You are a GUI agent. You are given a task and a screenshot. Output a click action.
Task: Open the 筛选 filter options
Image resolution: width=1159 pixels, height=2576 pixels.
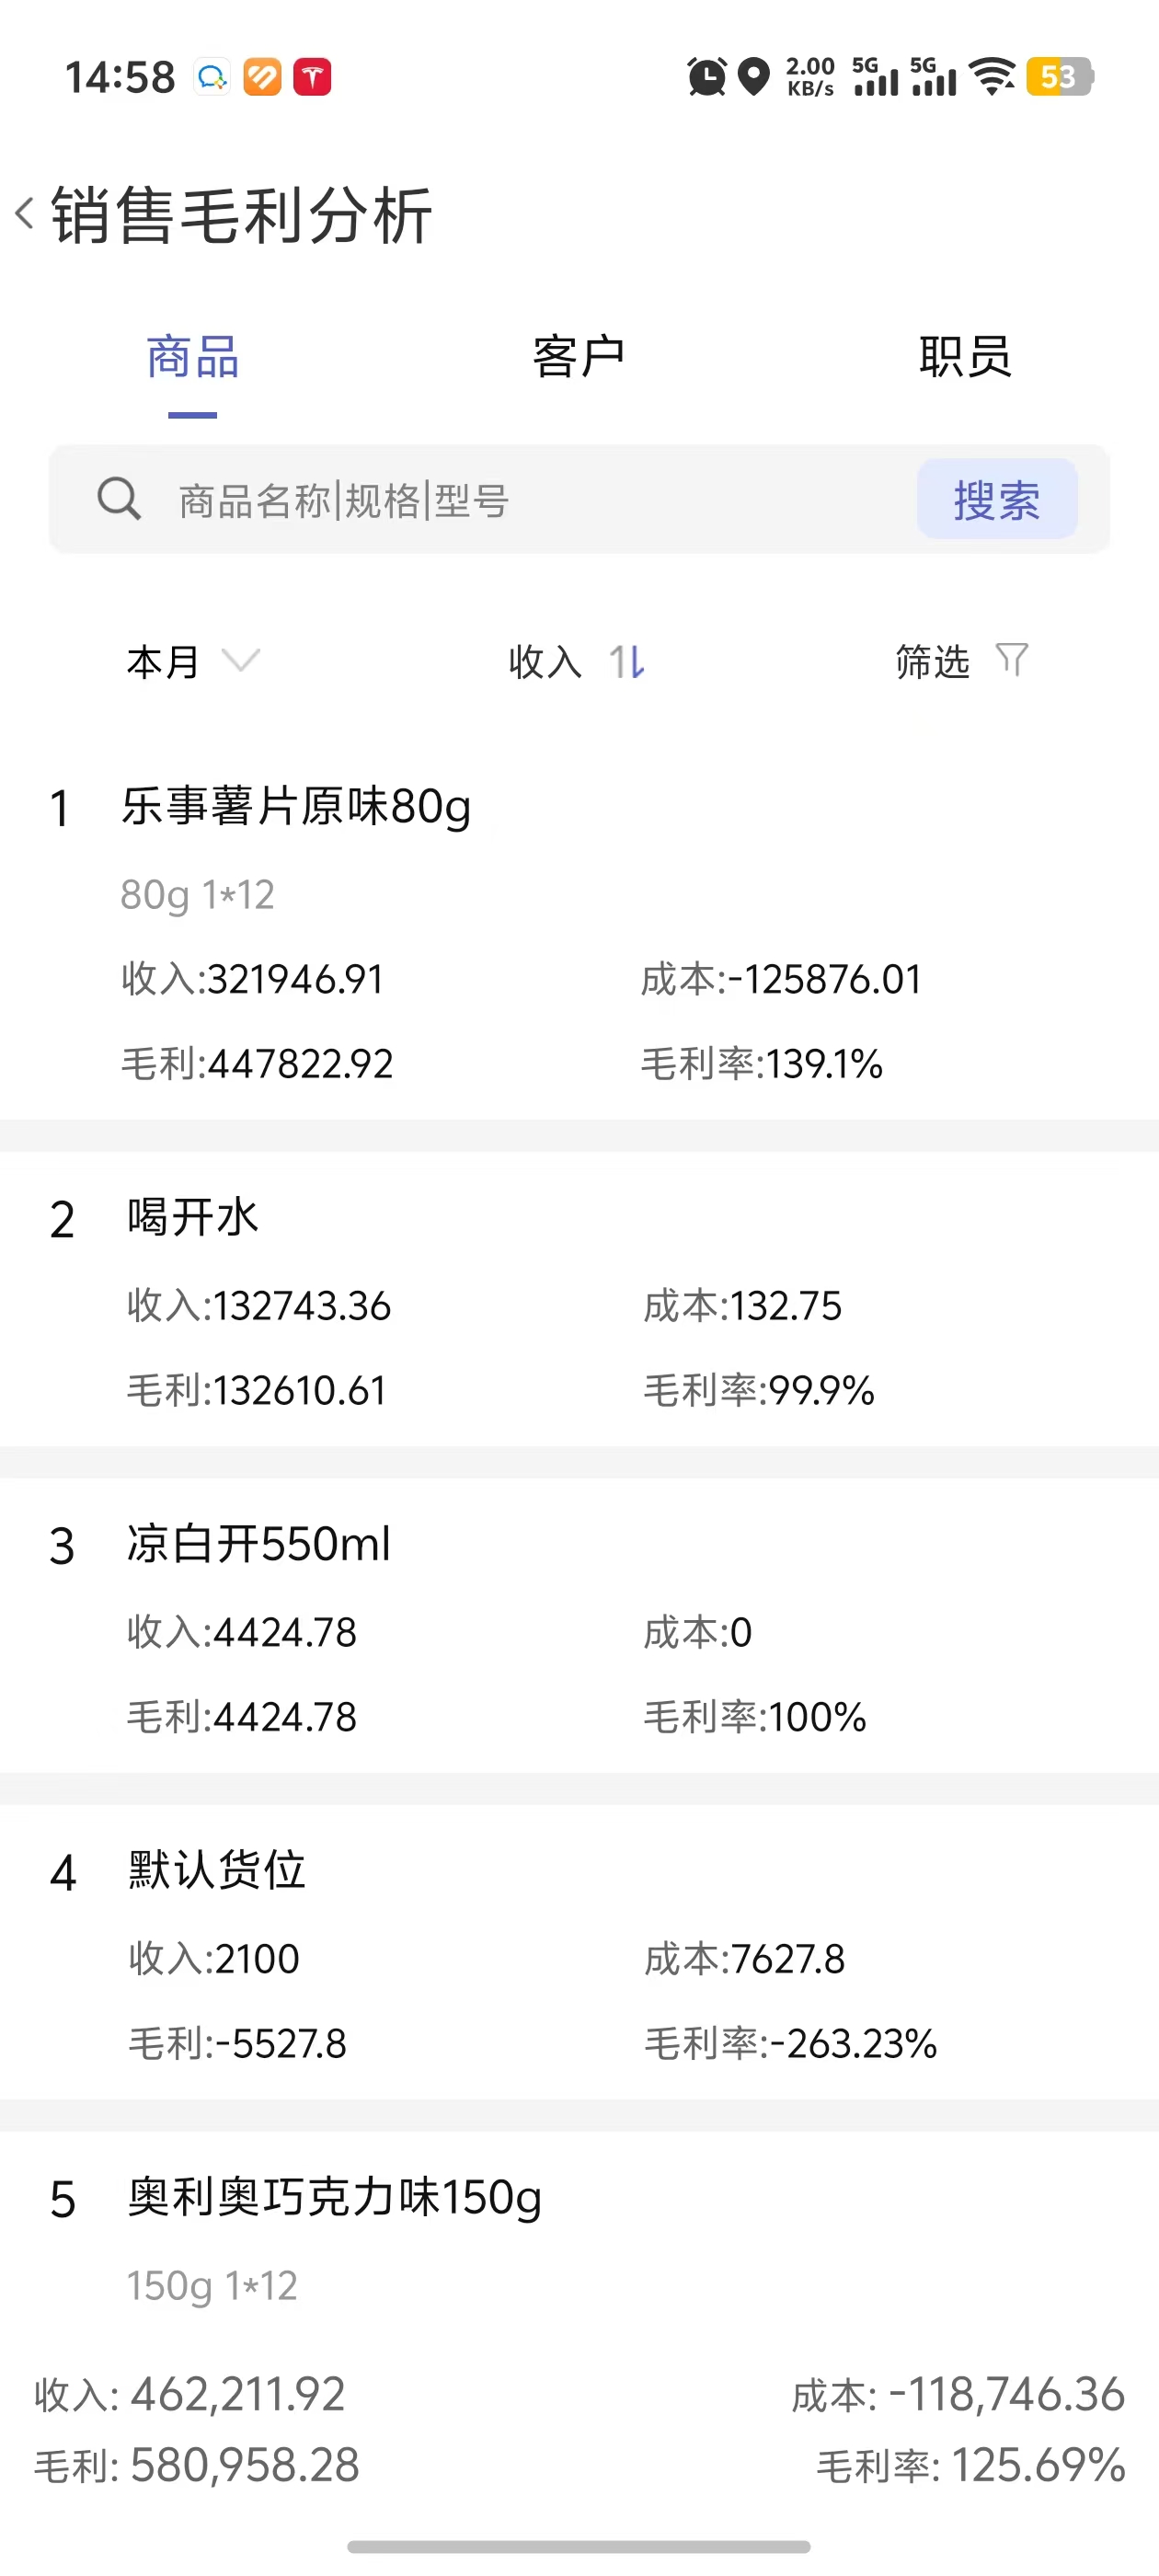pos(962,661)
